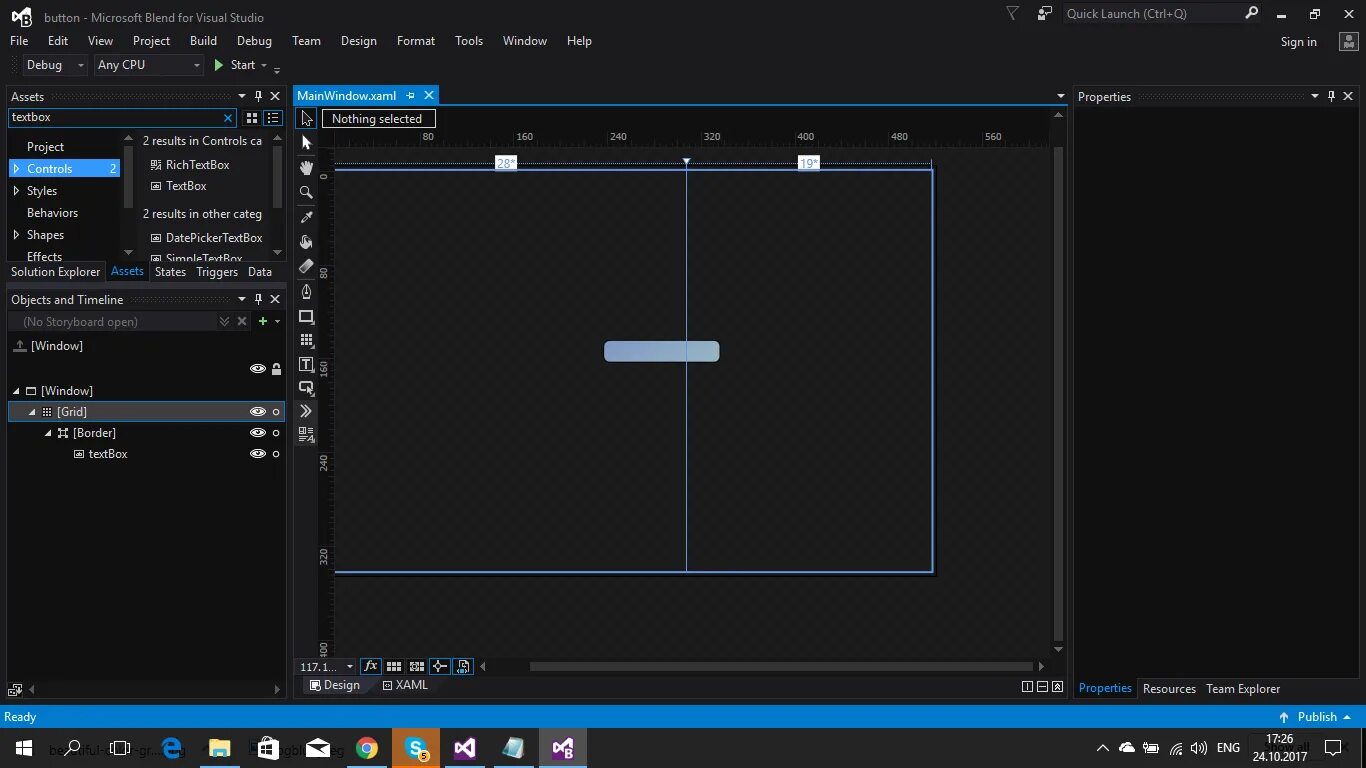Viewport: 1366px width, 768px height.
Task: Collapse the Grid tree node
Action: [32, 412]
